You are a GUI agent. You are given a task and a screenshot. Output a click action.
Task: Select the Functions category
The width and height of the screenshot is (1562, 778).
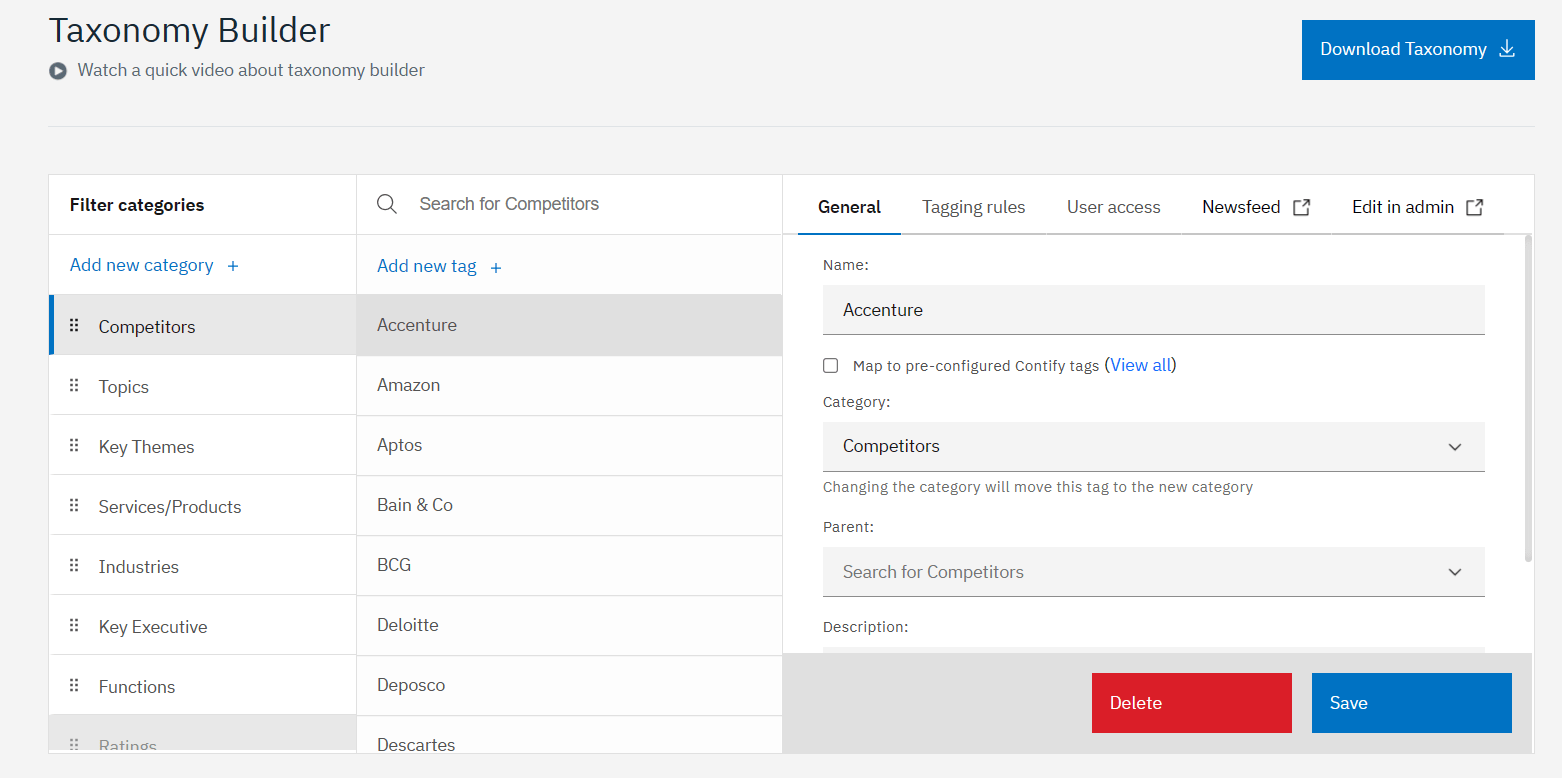(x=203, y=686)
